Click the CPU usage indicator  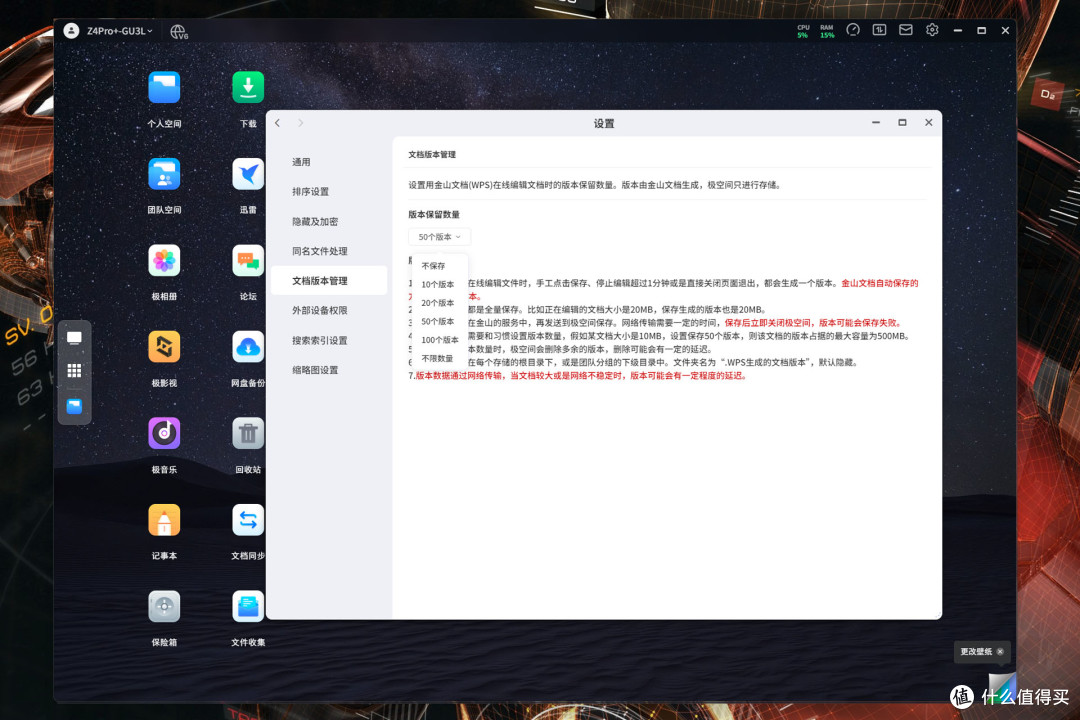click(x=803, y=31)
